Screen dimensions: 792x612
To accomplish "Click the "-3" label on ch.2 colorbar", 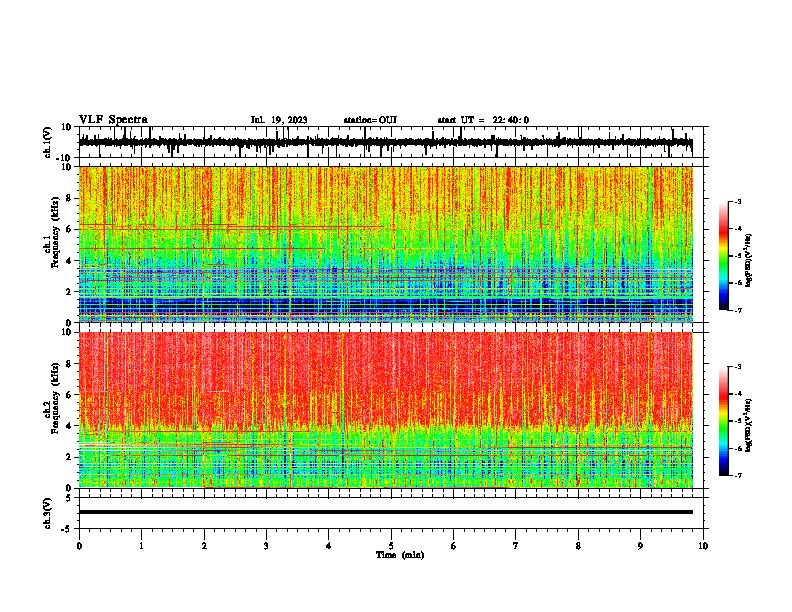I will point(737,367).
